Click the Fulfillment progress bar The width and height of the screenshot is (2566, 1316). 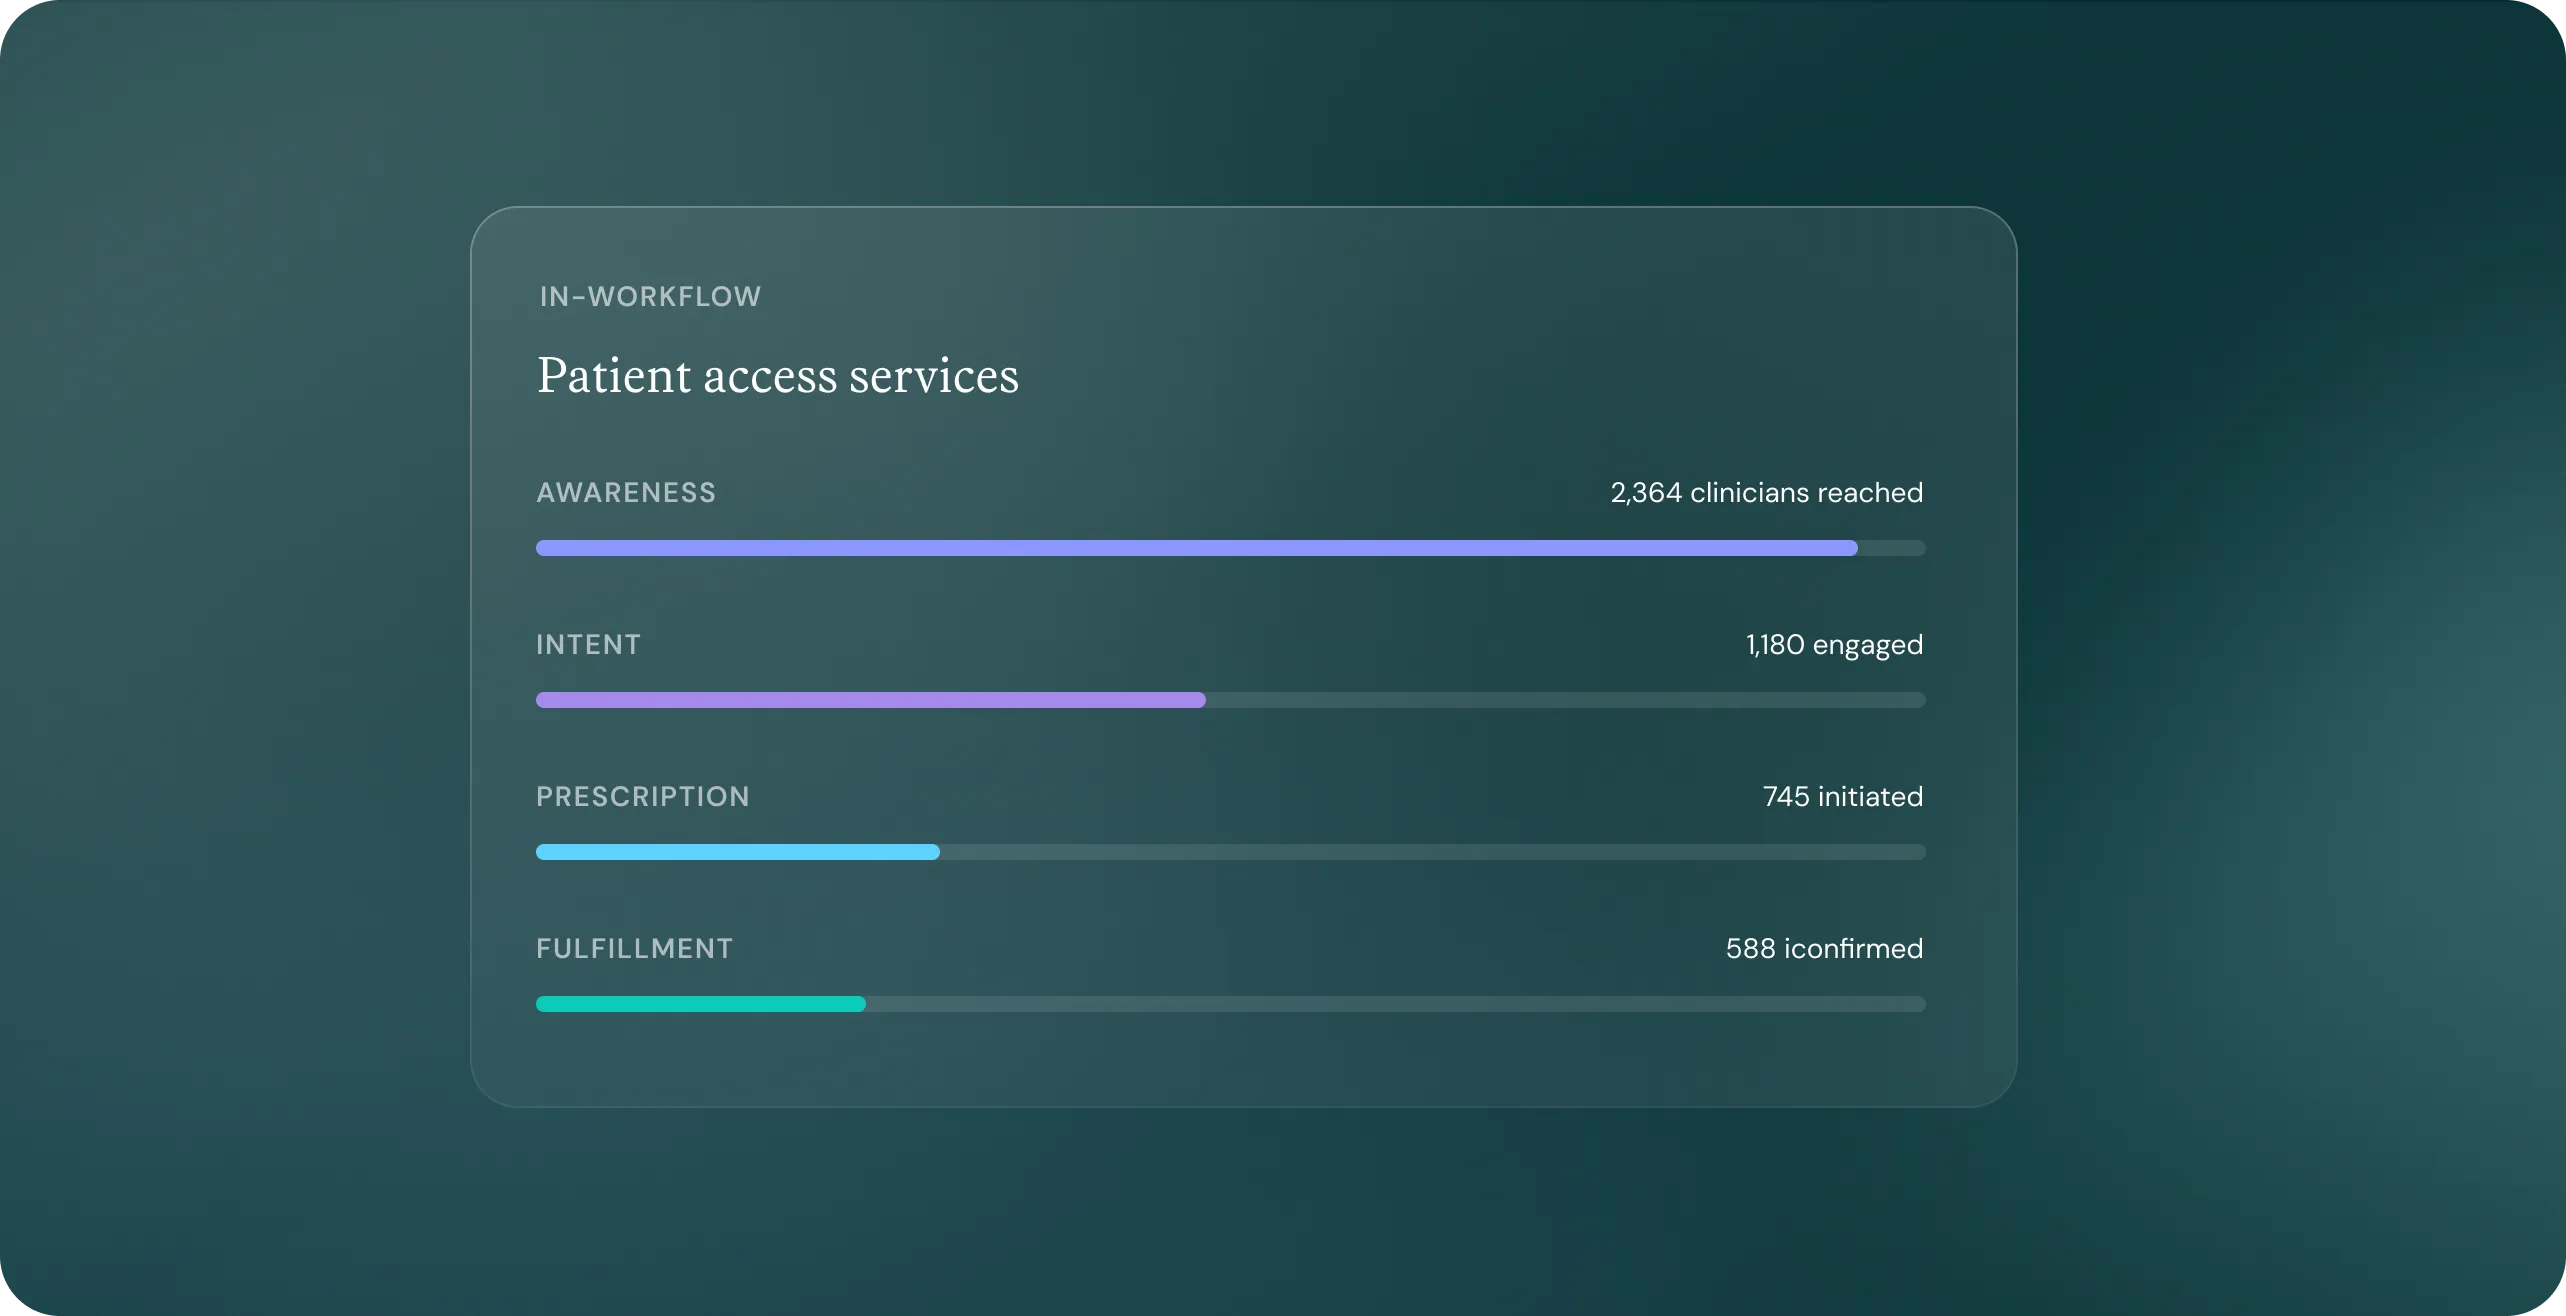(x=1230, y=1003)
